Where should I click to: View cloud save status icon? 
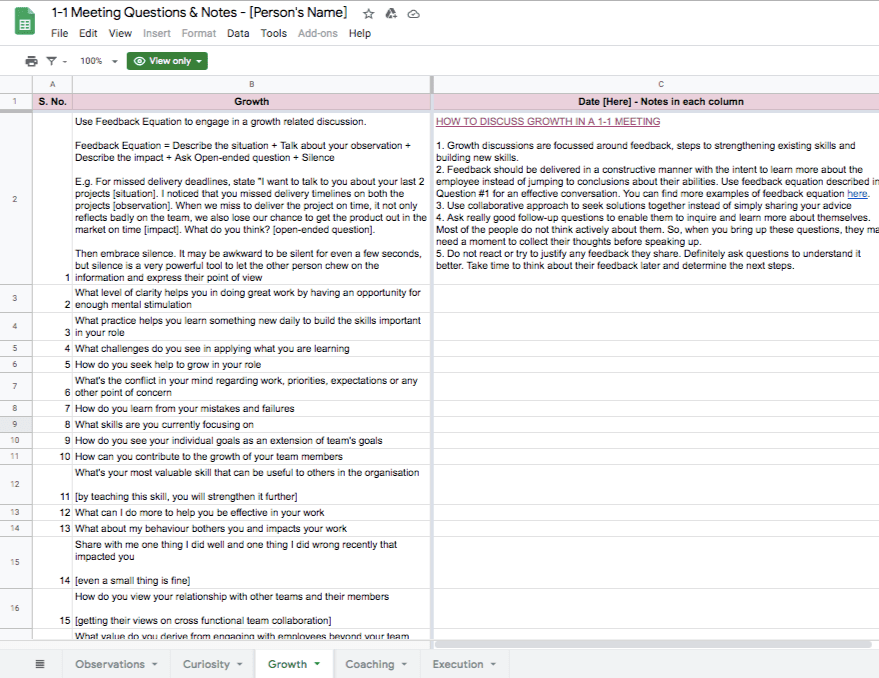[x=414, y=14]
